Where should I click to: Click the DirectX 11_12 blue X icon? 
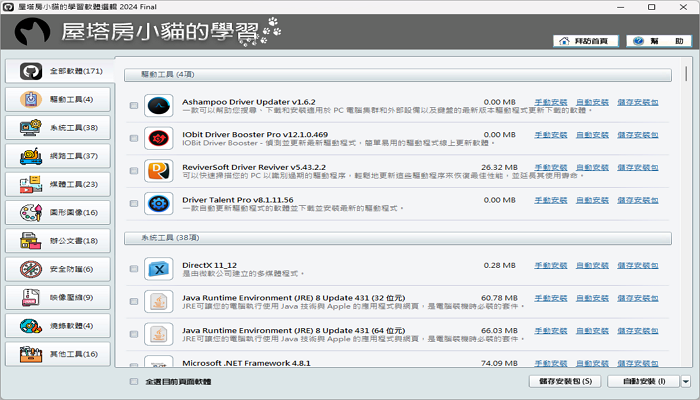158,269
